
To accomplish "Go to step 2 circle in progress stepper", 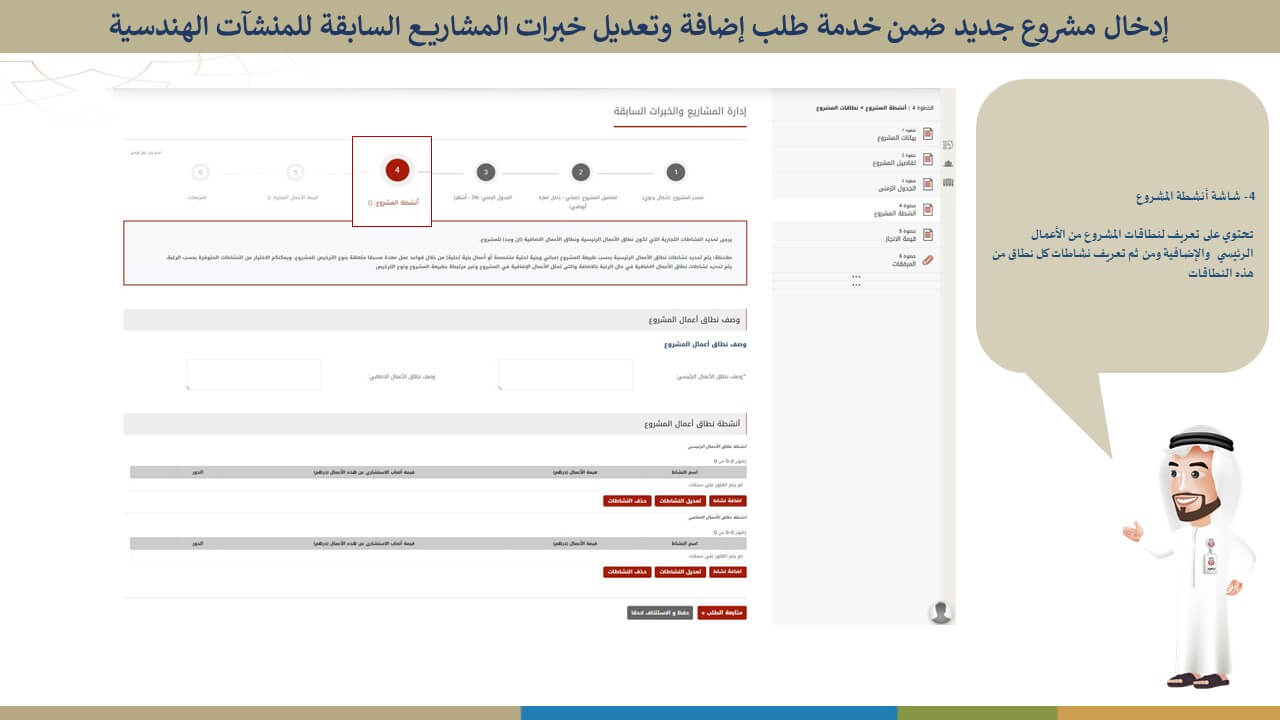I will [x=581, y=172].
